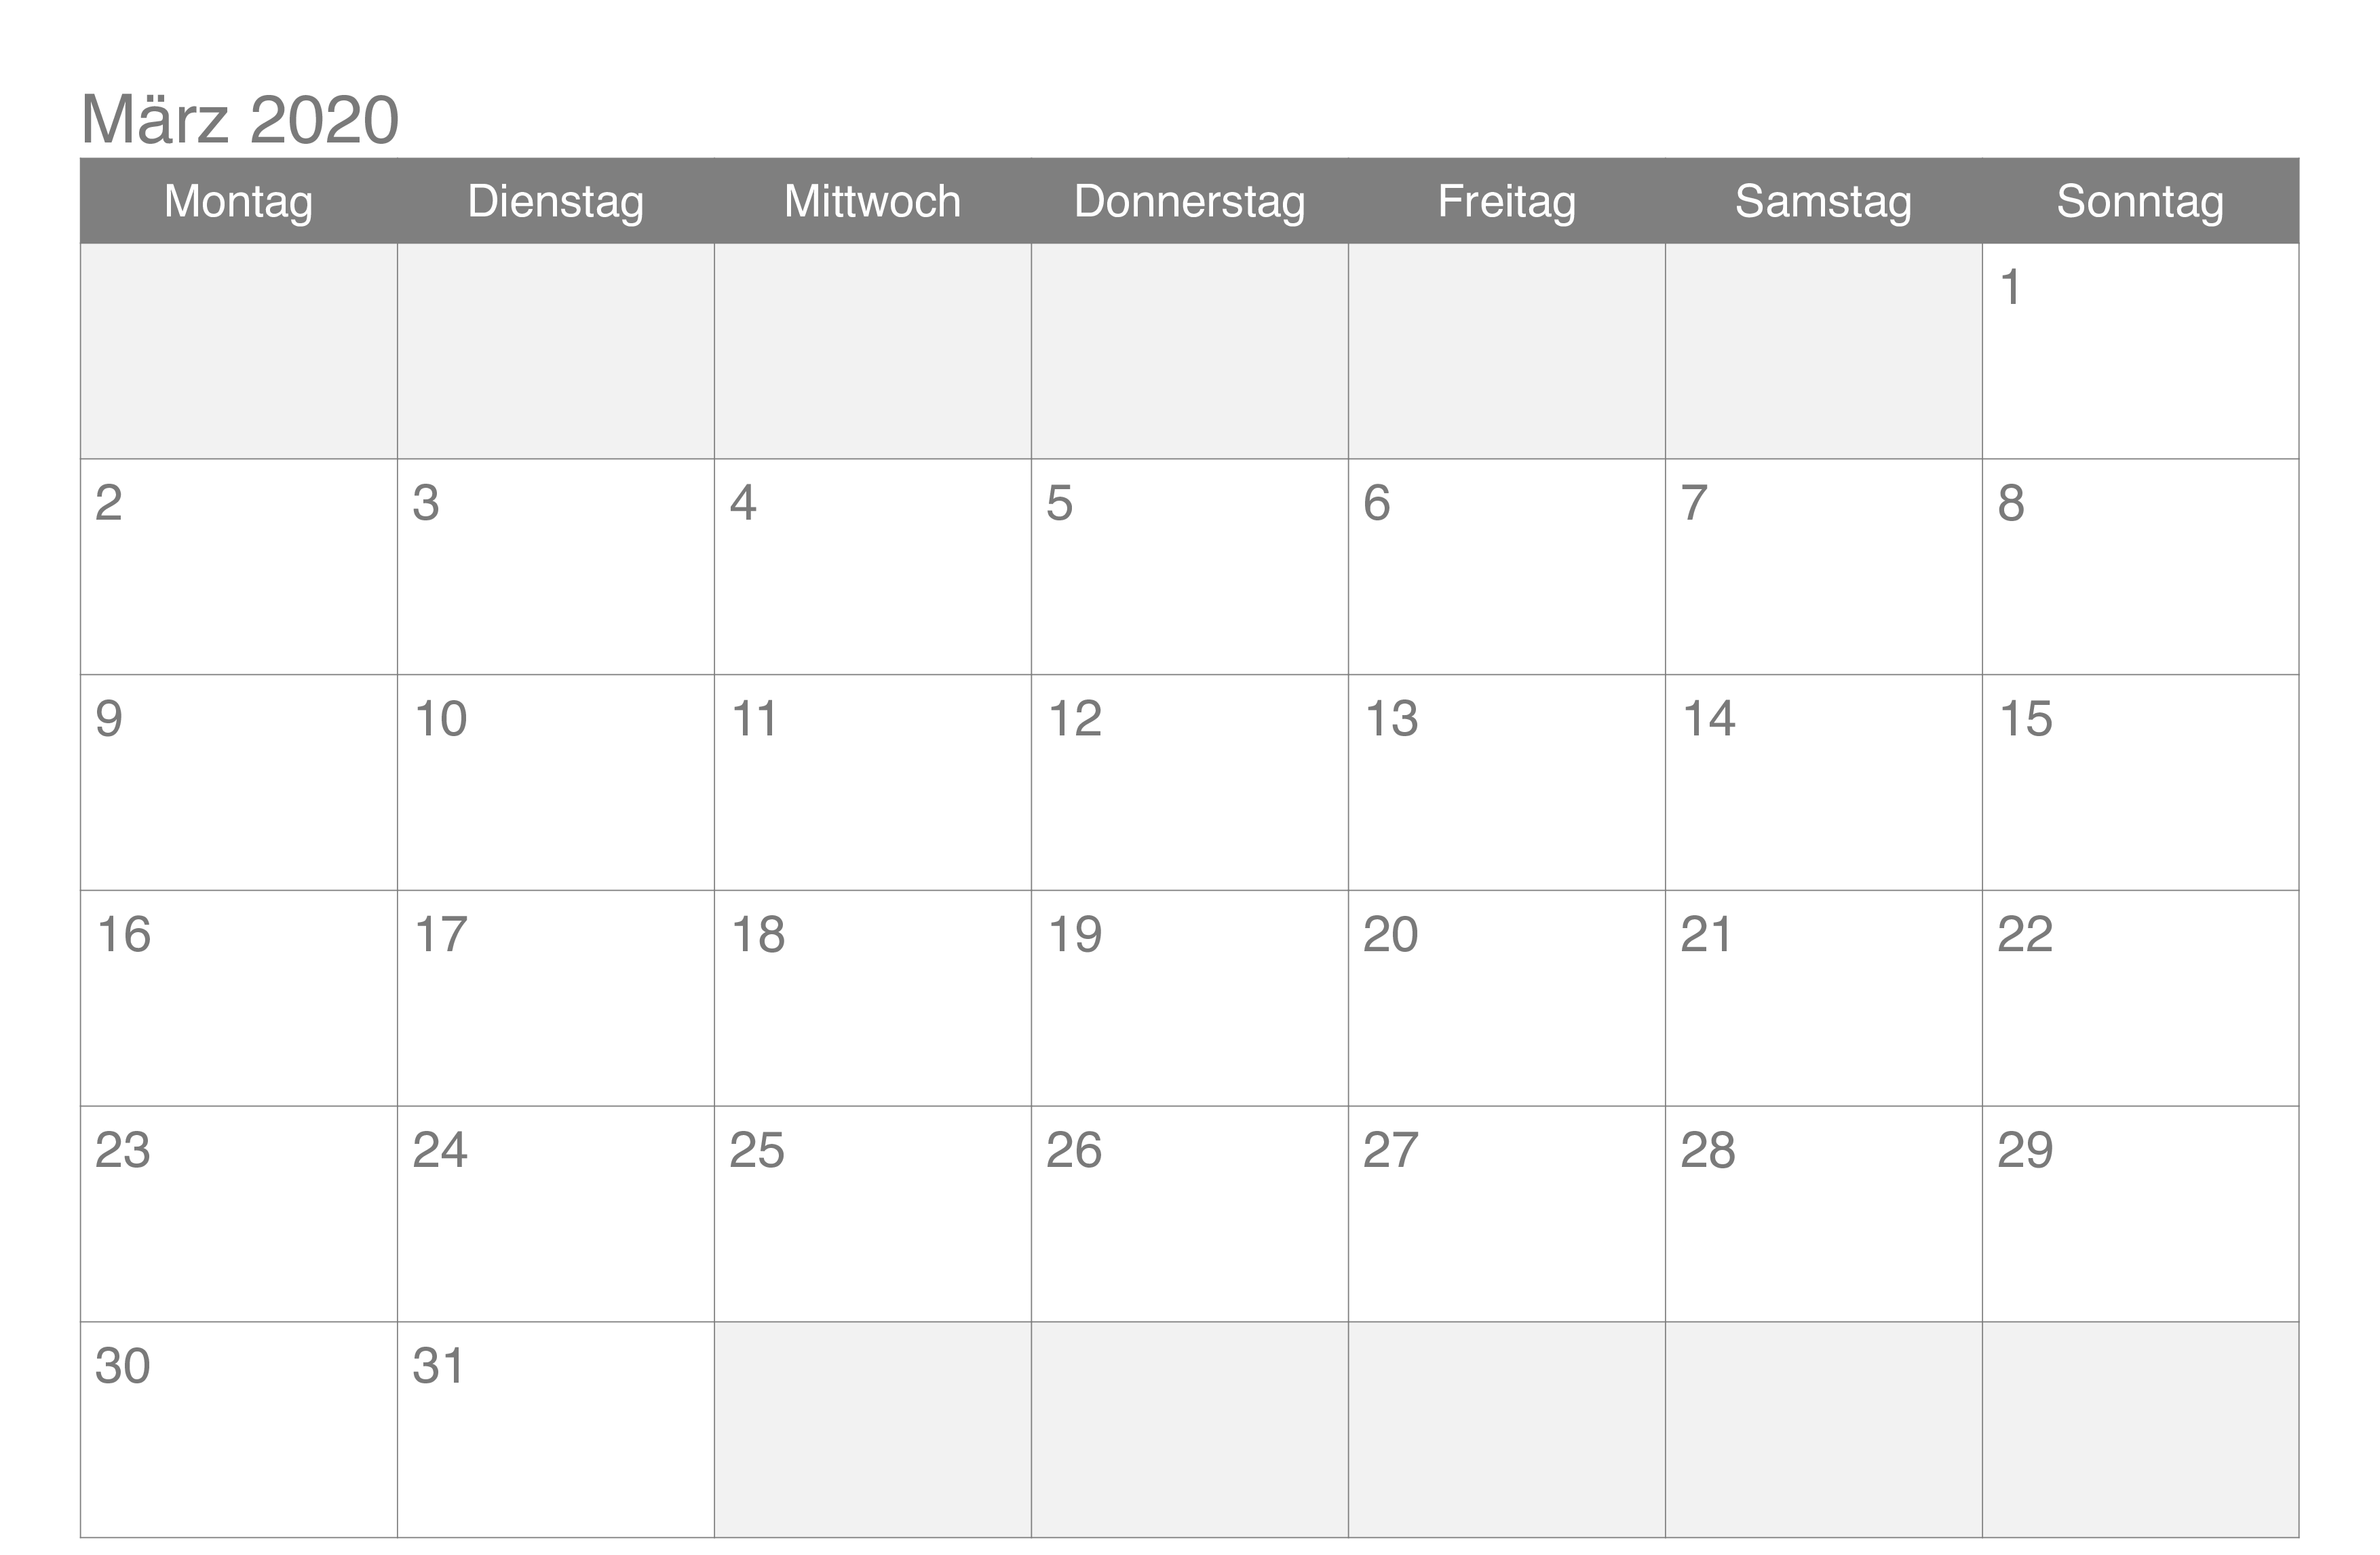Click the März 2020 title
This screenshot has width=2380, height=1555.
pos(240,120)
